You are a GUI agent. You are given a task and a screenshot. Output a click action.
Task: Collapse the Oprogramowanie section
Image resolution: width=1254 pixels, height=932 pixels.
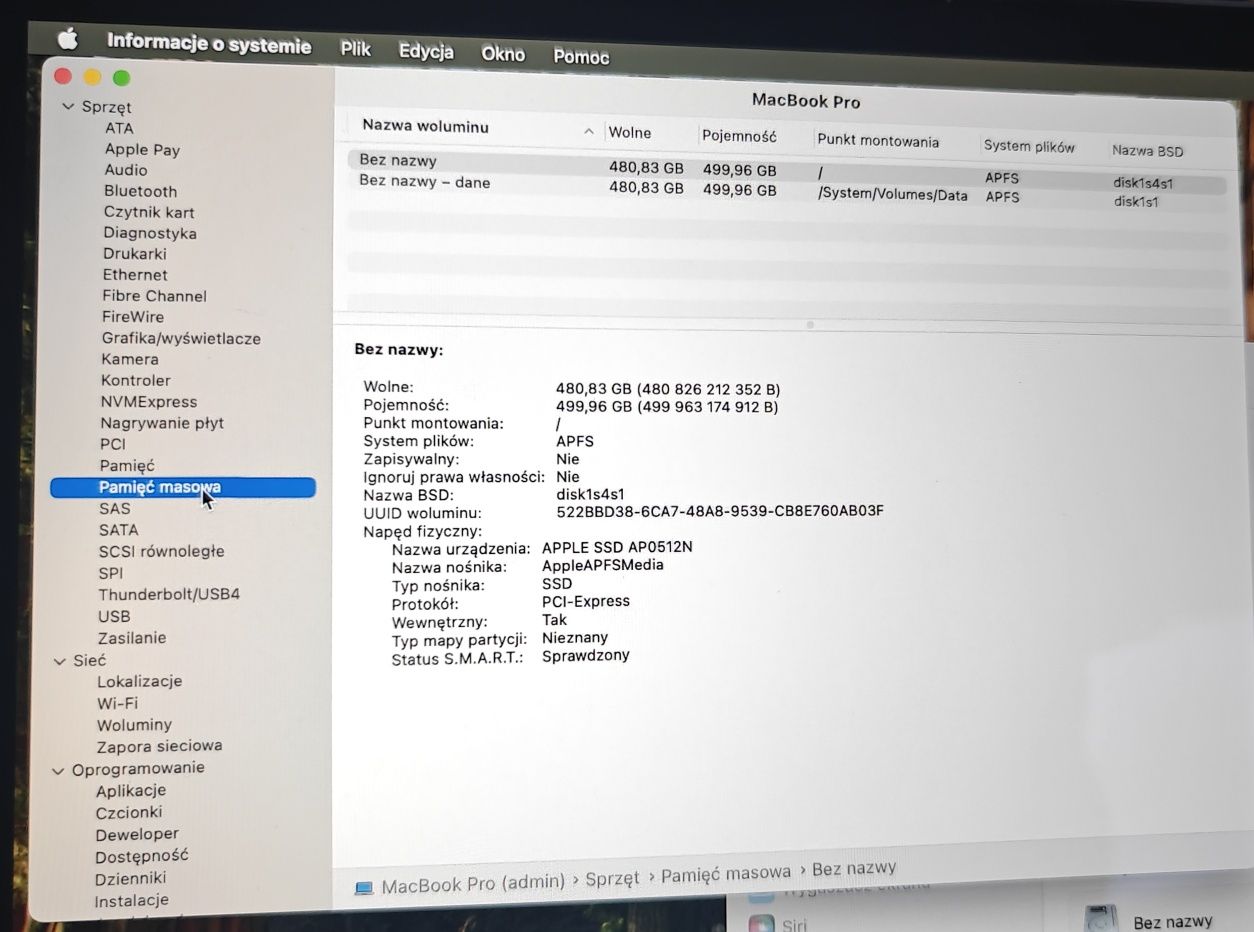pyautogui.click(x=59, y=769)
